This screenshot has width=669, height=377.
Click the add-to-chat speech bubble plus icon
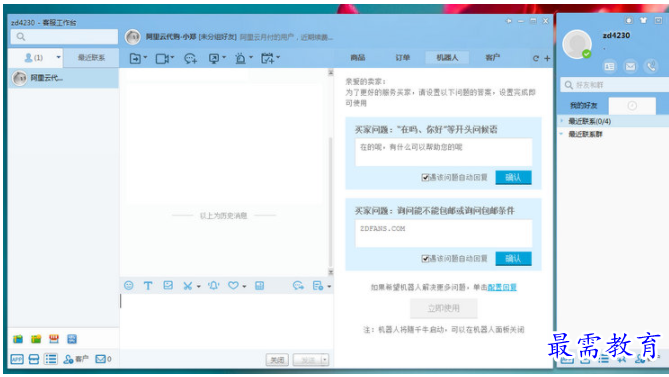pos(190,58)
